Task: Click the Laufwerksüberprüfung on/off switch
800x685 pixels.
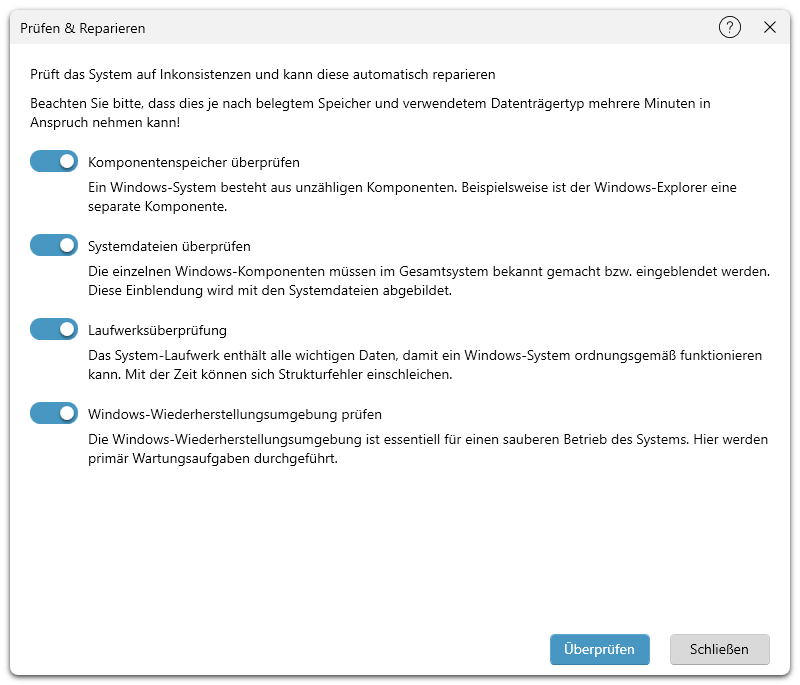Action: (53, 328)
